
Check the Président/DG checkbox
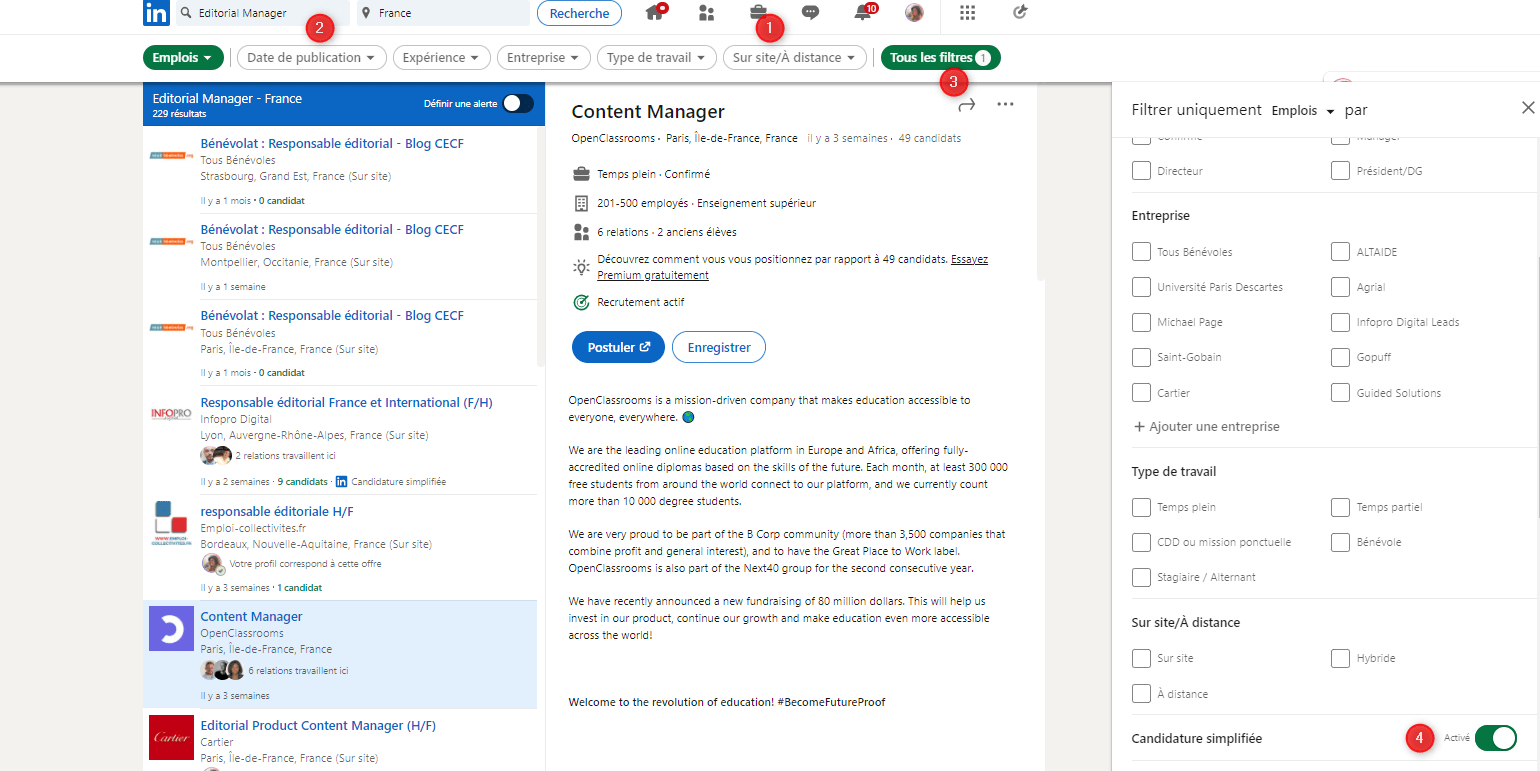tap(1340, 171)
